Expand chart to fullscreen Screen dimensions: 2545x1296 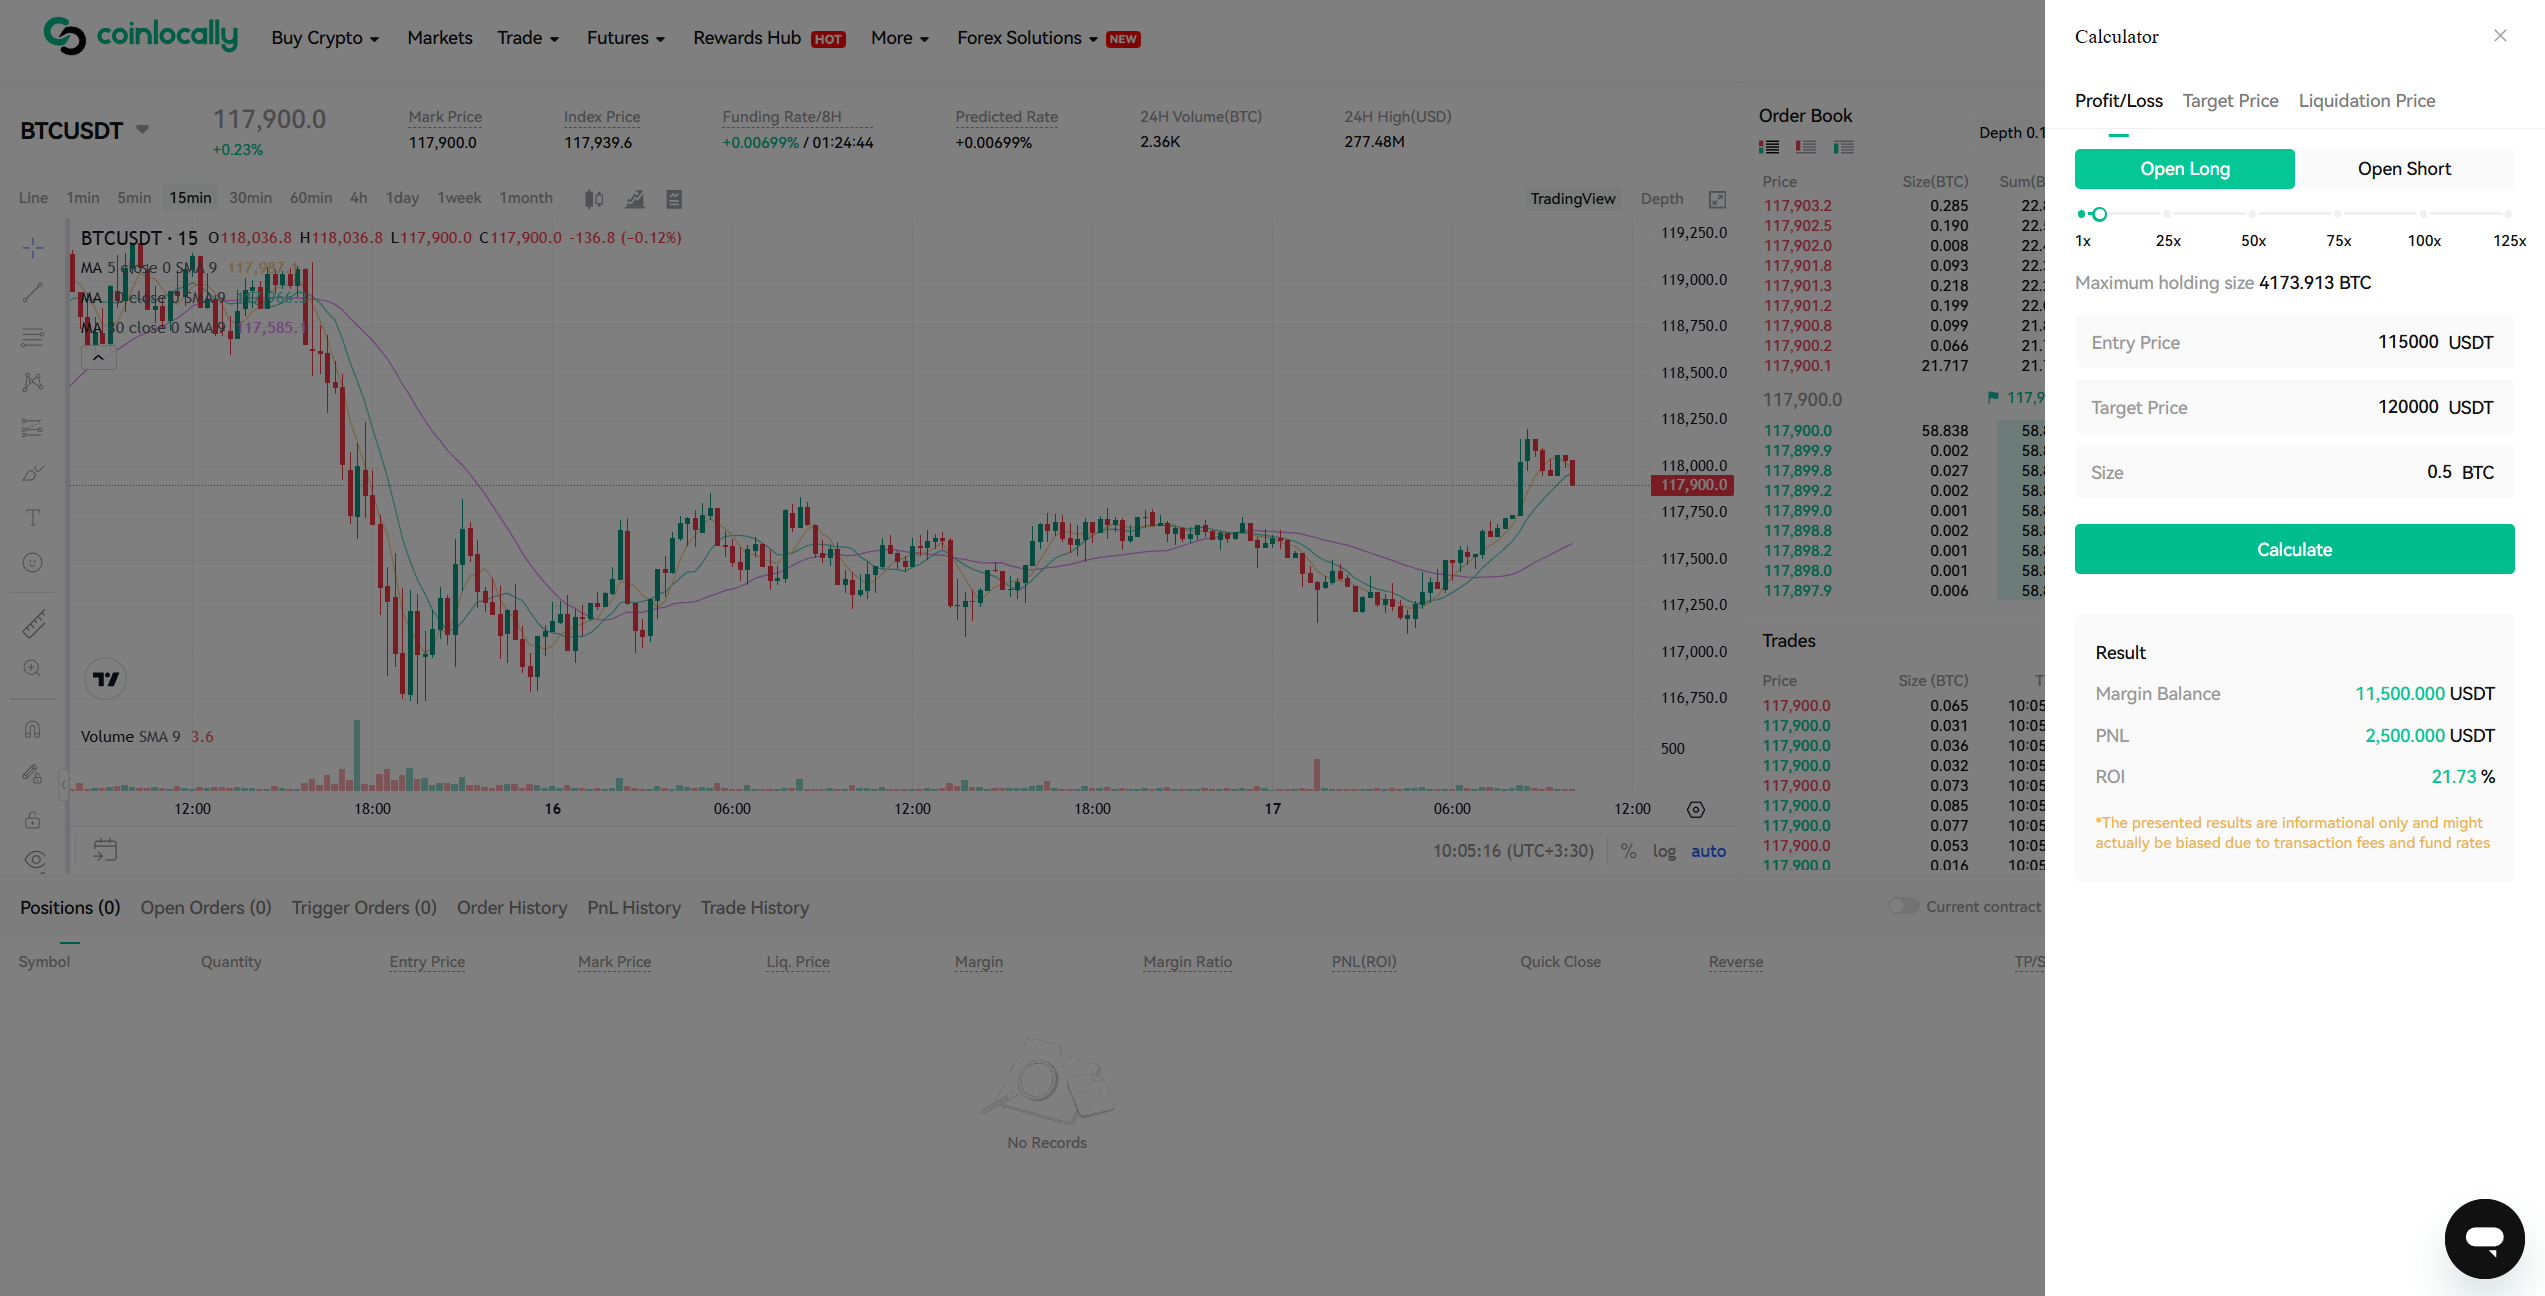(x=1717, y=199)
